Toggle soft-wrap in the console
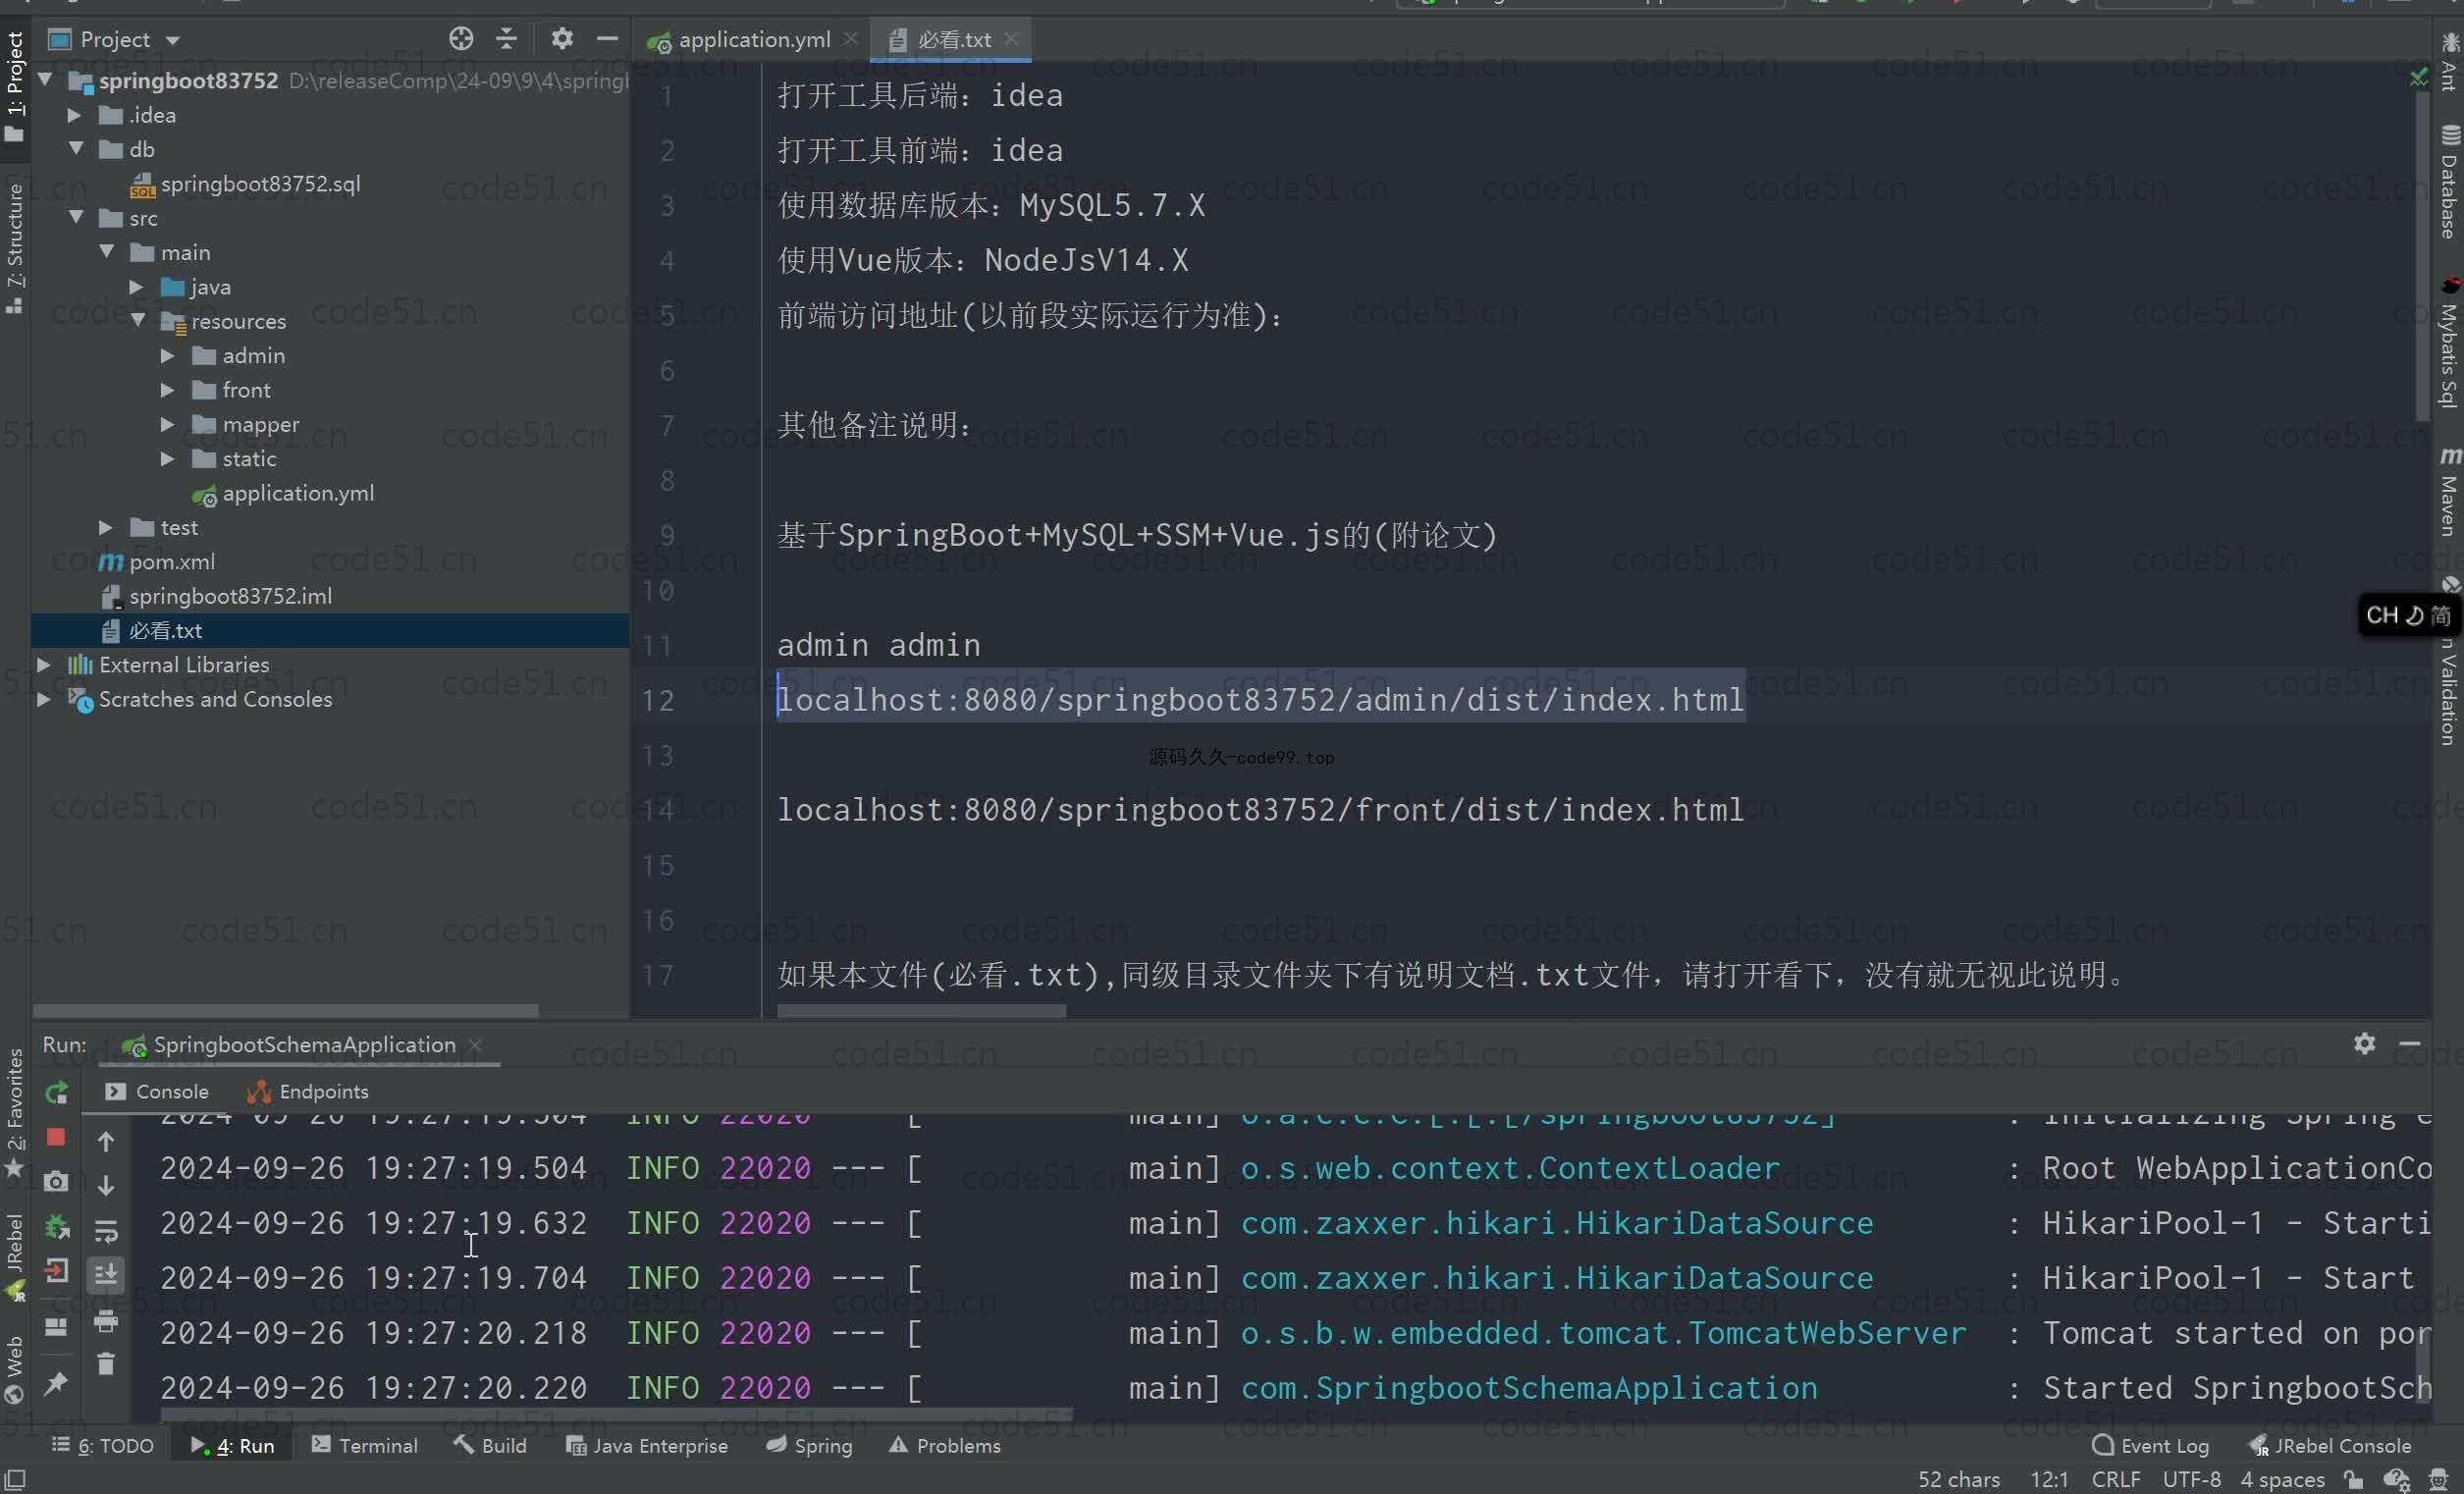The image size is (2464, 1494). 105,1231
